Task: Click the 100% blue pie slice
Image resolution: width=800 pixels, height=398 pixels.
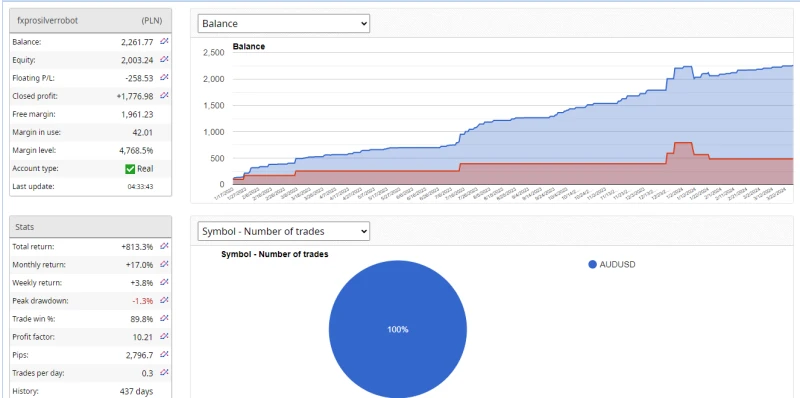Action: click(397, 329)
